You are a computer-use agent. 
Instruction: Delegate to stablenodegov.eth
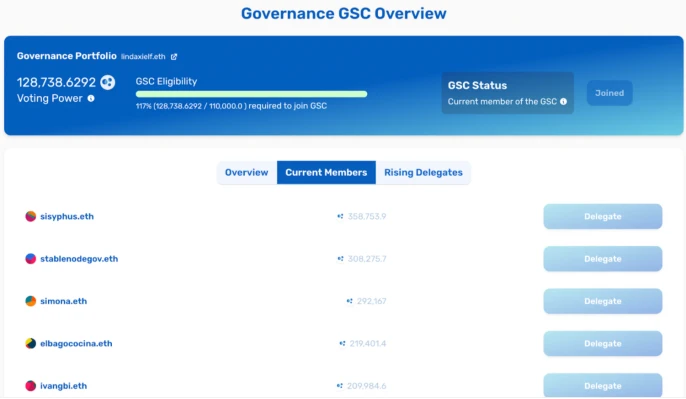[603, 259]
